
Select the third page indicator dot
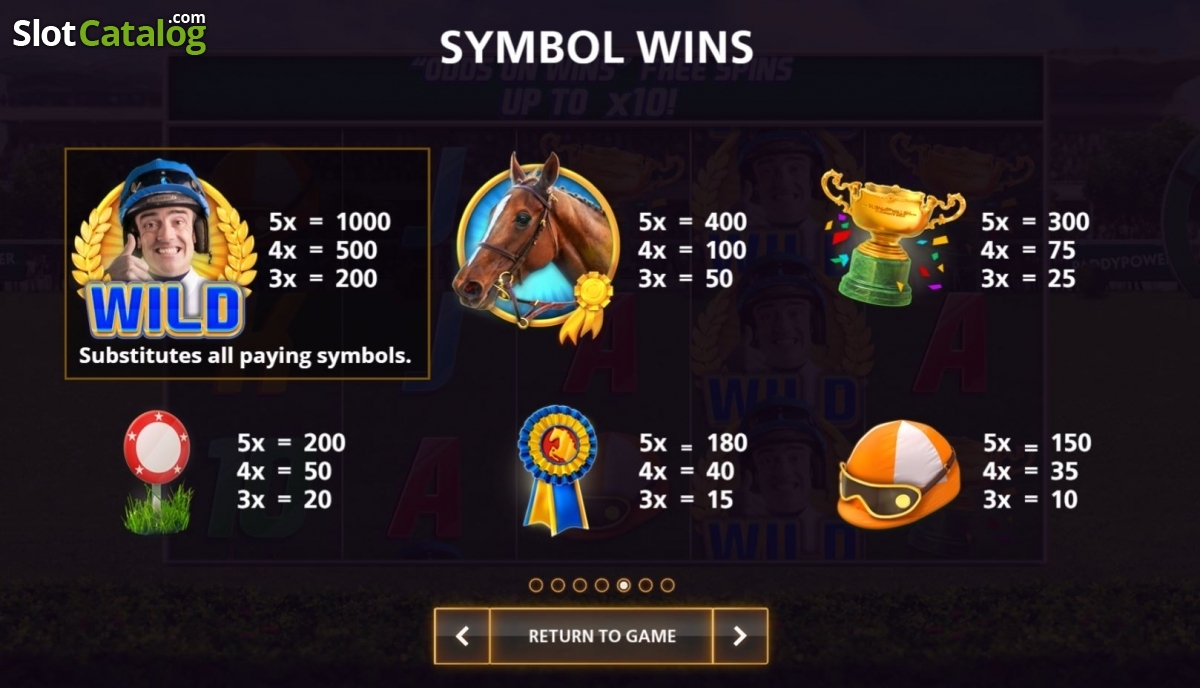tap(580, 585)
